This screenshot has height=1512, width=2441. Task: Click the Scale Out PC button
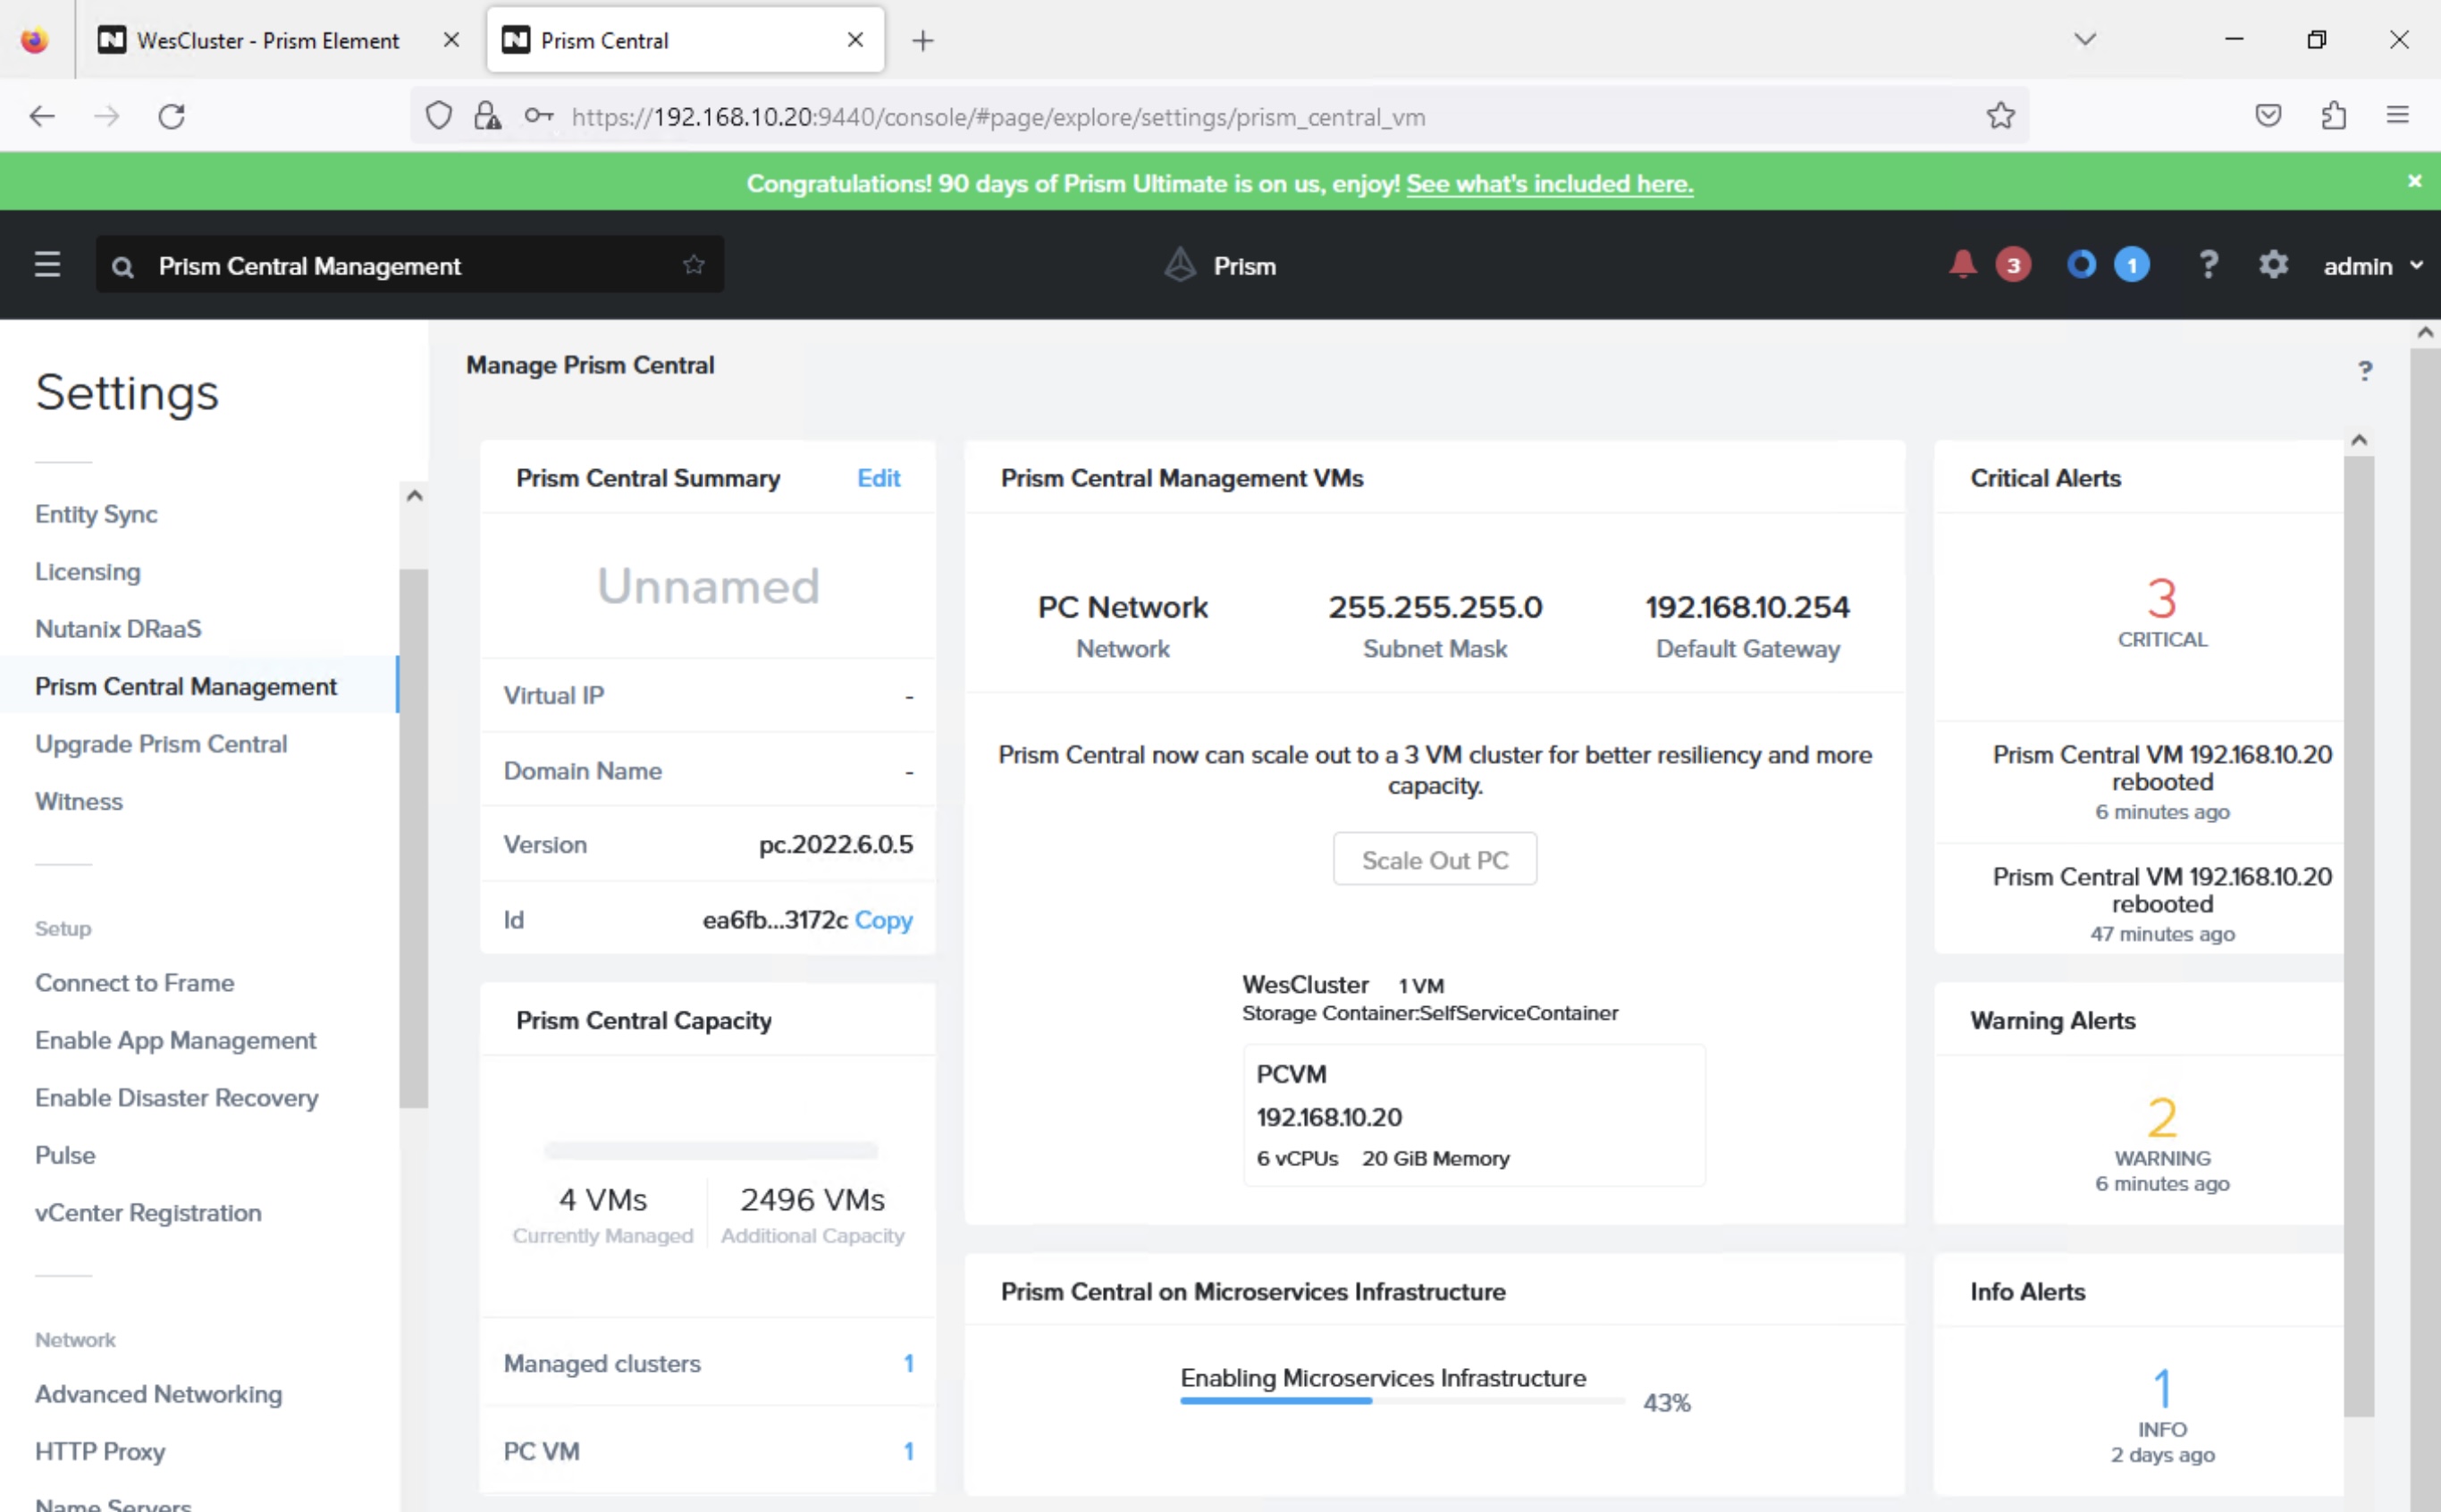click(x=1434, y=859)
